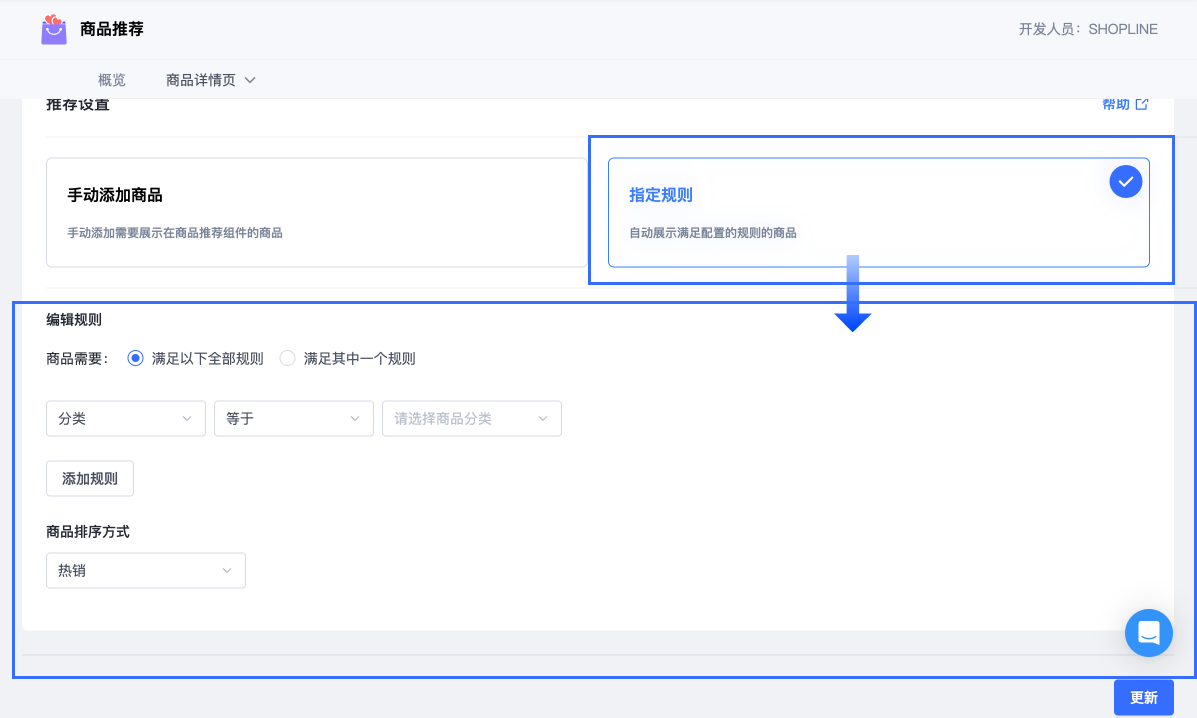
Task: Click the 开发人员: SHOPLINE text
Action: (1088, 29)
